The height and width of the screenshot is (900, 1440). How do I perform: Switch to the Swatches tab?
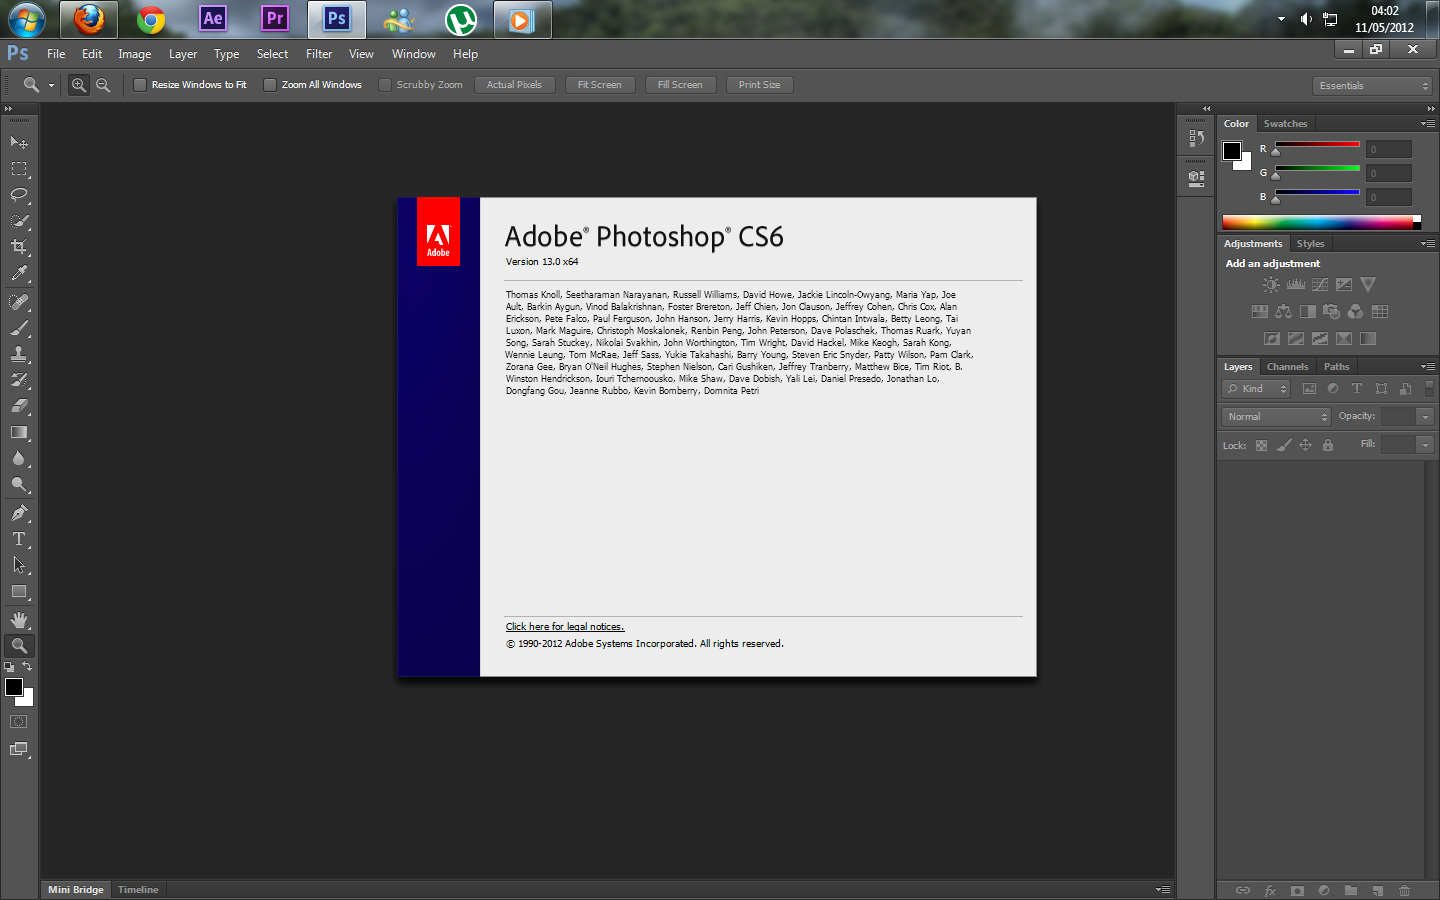point(1285,124)
